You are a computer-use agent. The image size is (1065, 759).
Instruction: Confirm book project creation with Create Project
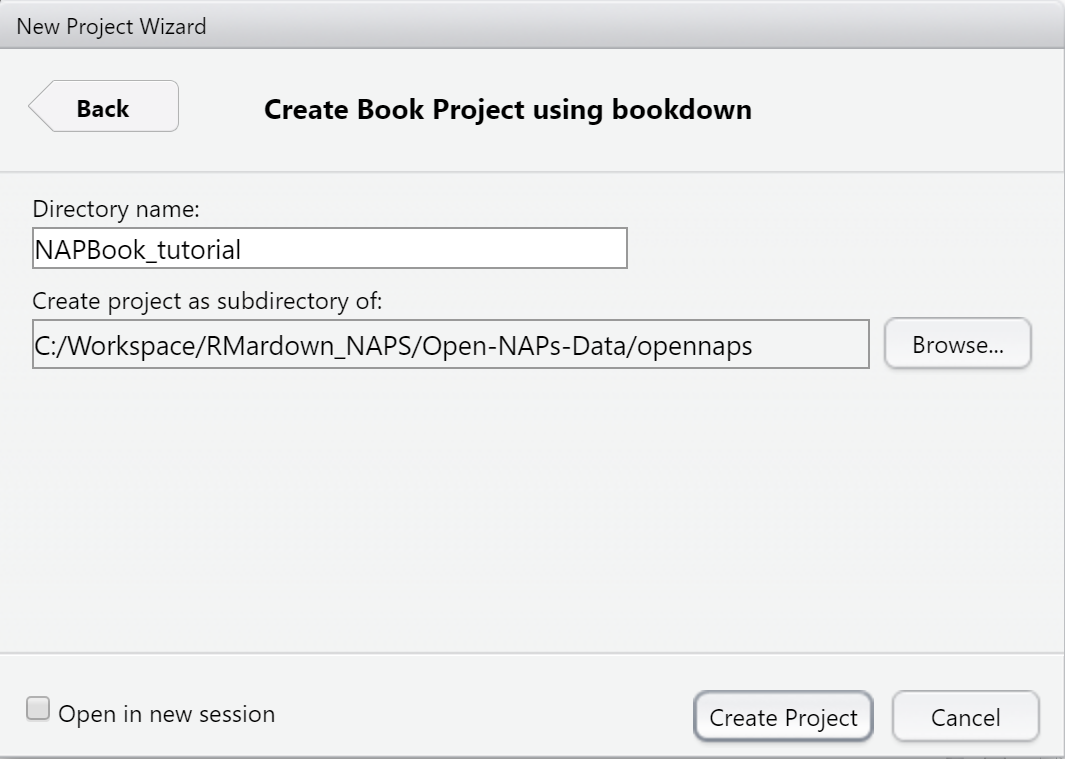pos(783,717)
